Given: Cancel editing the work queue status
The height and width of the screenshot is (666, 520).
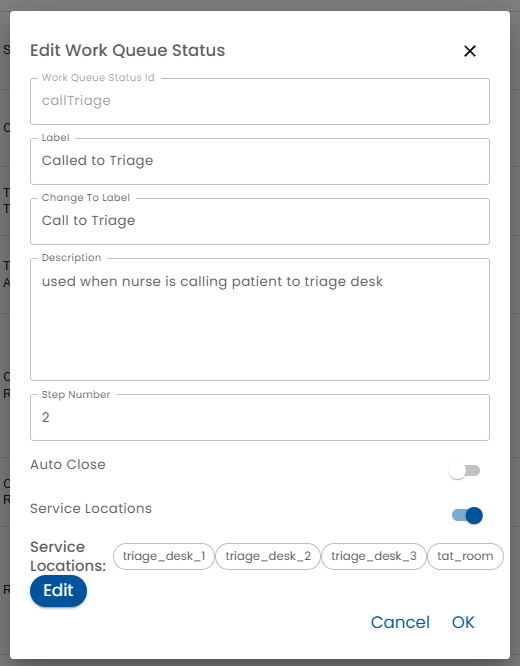Looking at the screenshot, I should (400, 622).
